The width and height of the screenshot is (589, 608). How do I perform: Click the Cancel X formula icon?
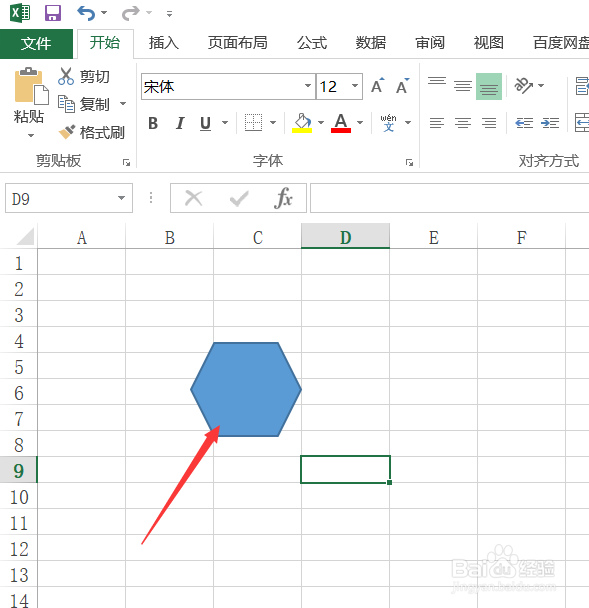pos(193,198)
